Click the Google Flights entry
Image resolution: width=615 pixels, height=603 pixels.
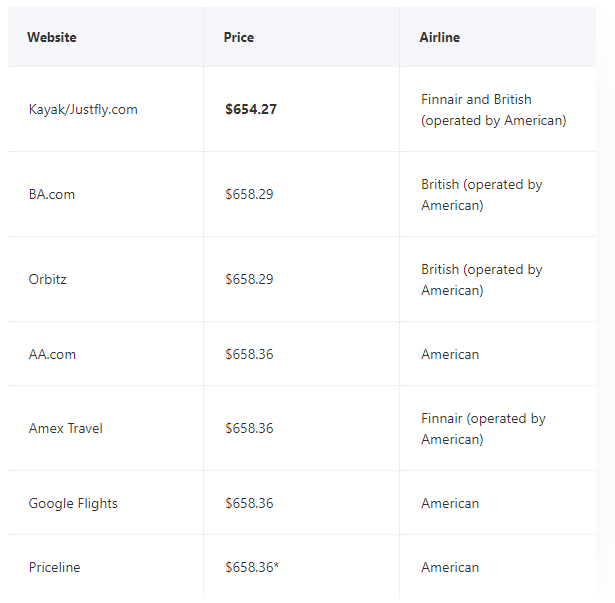point(73,503)
